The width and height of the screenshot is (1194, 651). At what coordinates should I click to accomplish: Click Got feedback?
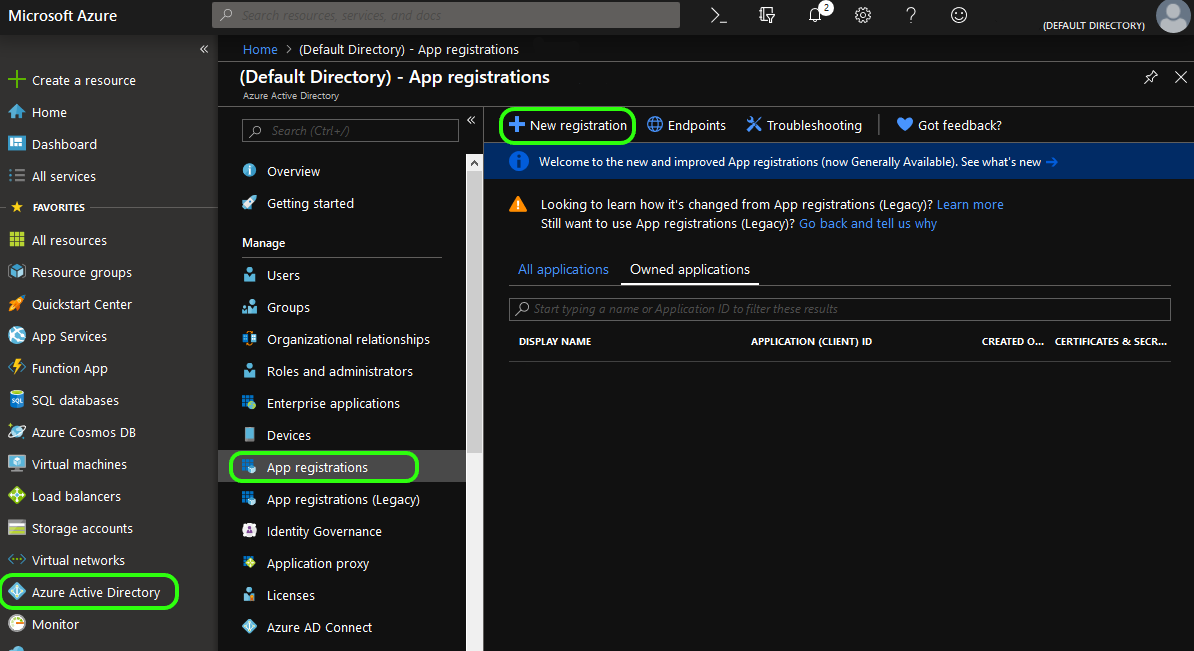tap(949, 125)
